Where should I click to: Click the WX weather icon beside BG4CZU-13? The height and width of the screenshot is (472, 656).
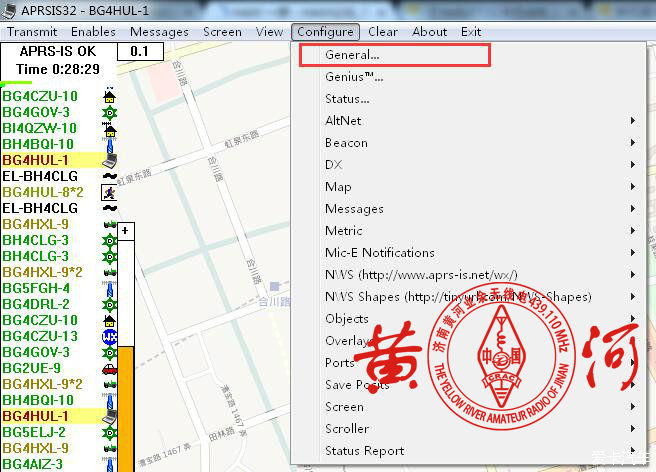[109, 336]
